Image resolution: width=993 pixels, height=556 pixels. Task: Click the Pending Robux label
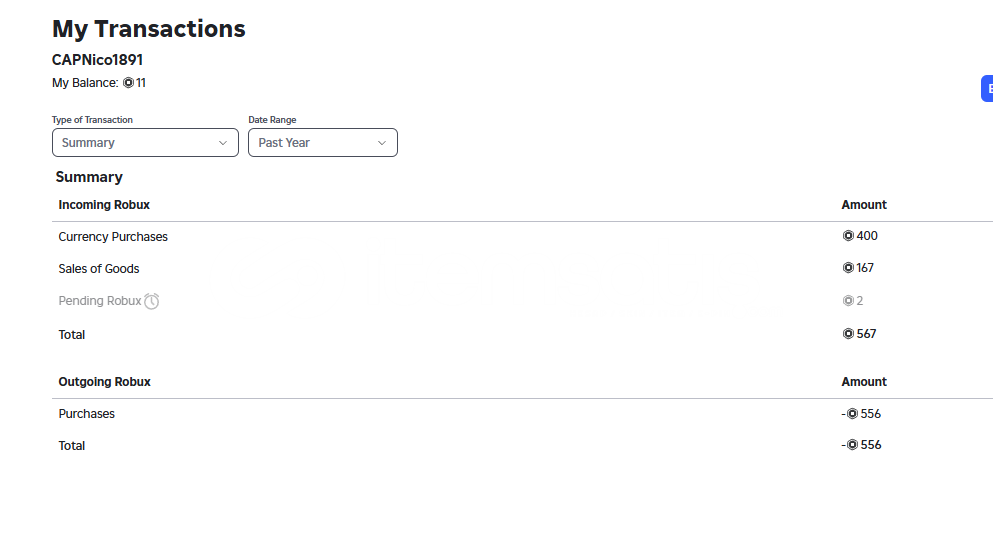point(99,301)
